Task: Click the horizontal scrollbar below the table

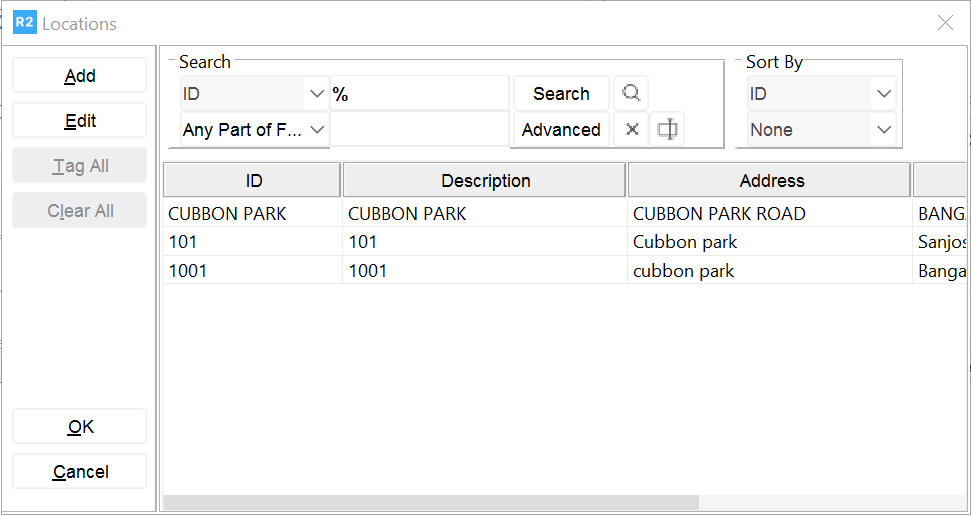Action: coord(430,502)
